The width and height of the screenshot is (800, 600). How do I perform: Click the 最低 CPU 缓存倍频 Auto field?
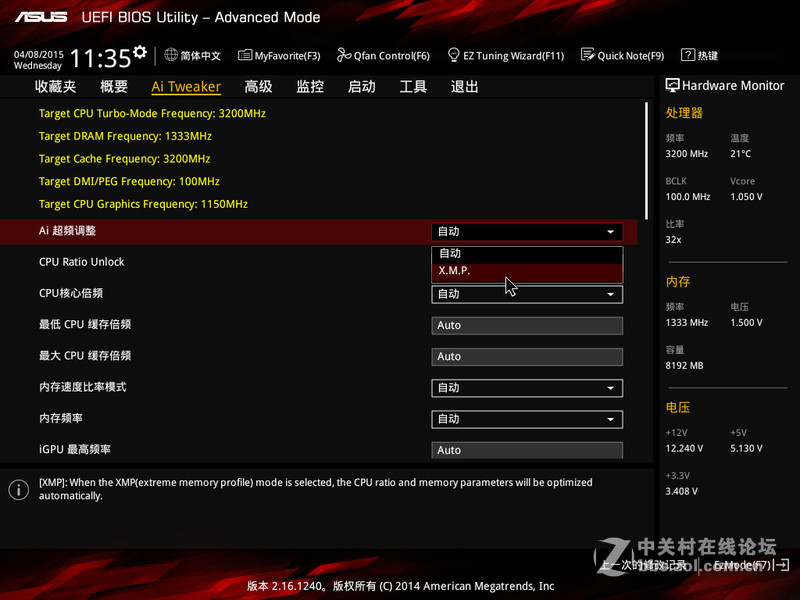[x=527, y=325]
